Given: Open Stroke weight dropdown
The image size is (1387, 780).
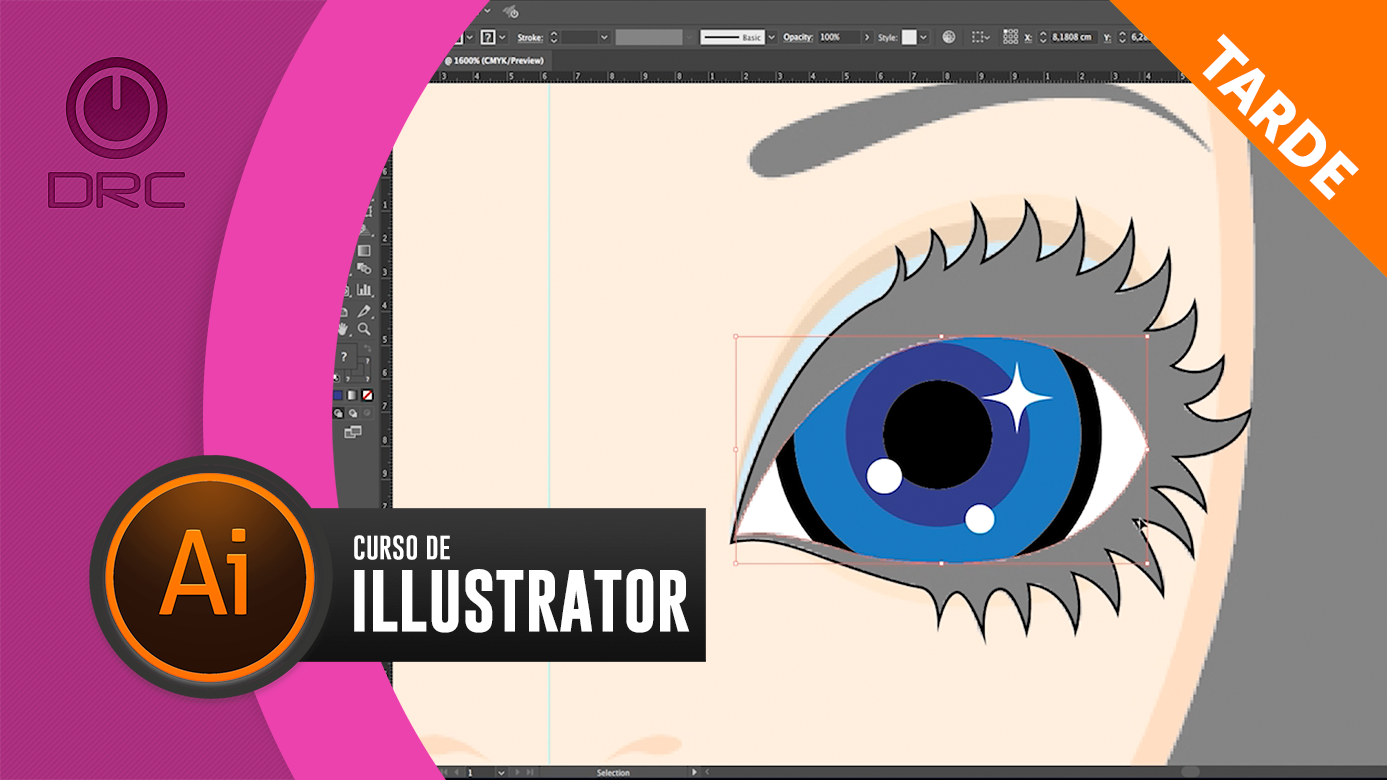Looking at the screenshot, I should click(604, 37).
